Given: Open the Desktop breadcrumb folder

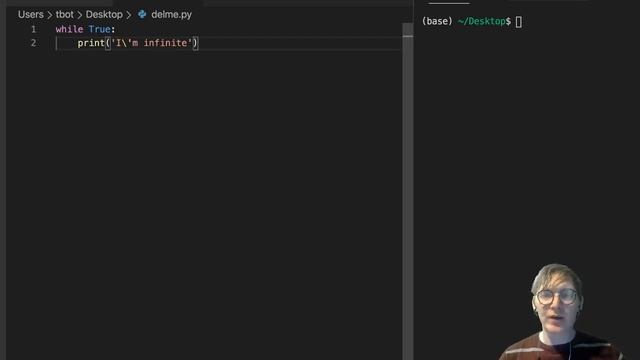Looking at the screenshot, I should click(x=104, y=15).
